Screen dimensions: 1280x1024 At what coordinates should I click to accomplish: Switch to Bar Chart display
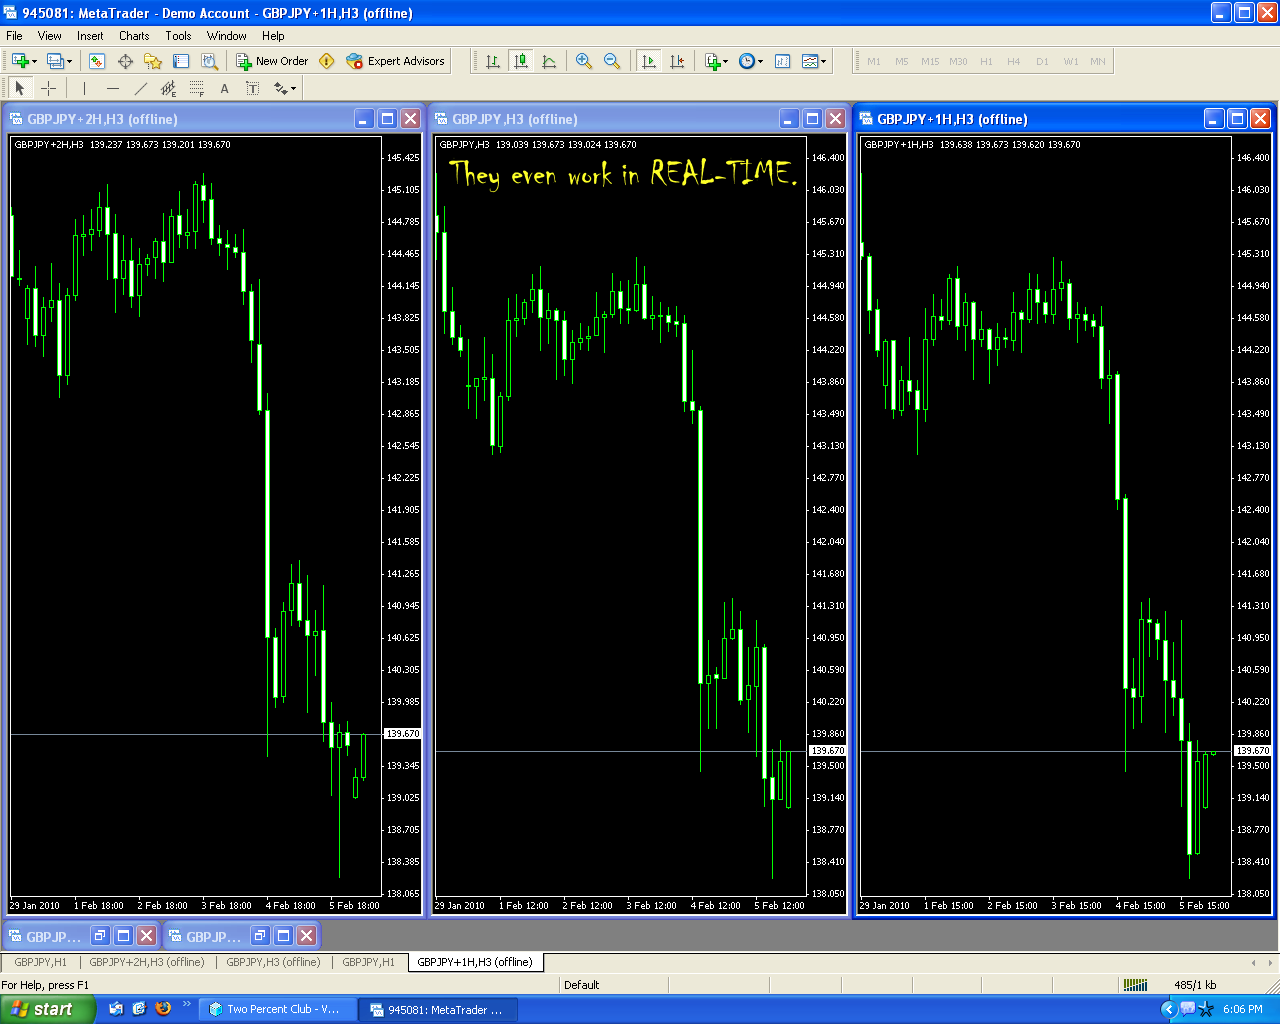coord(493,61)
